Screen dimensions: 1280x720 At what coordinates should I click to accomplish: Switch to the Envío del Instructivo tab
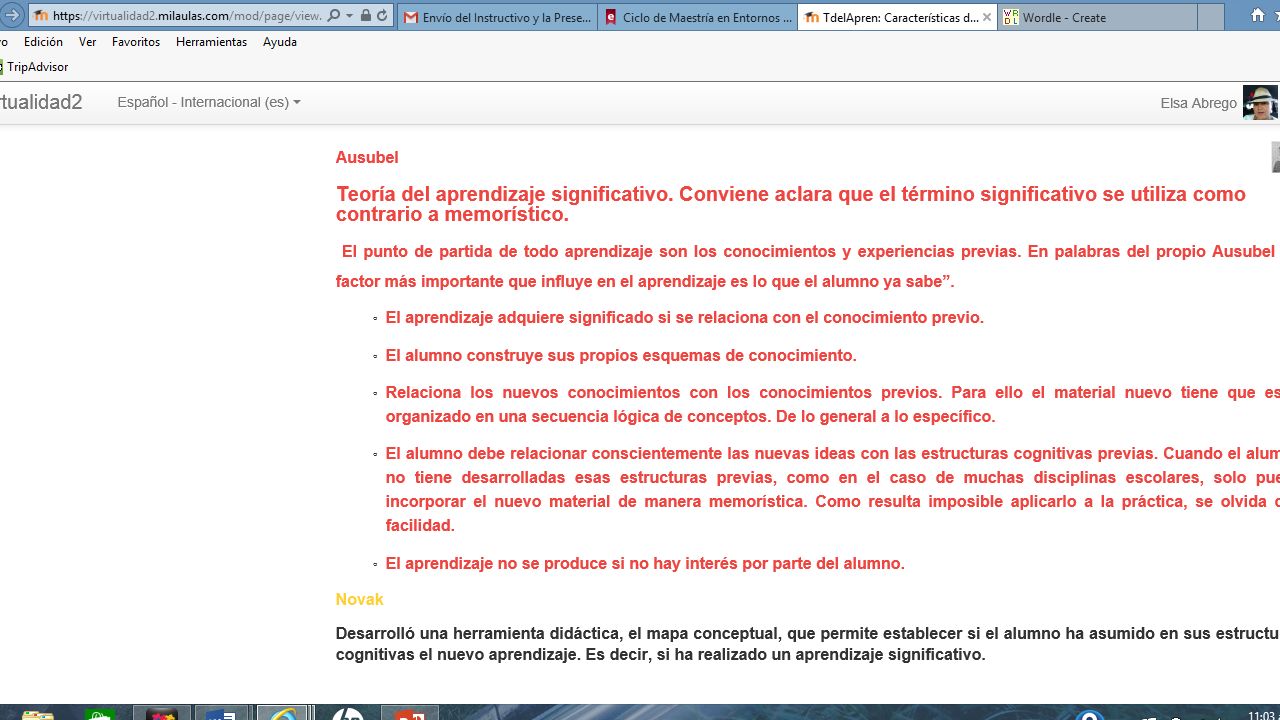click(497, 17)
